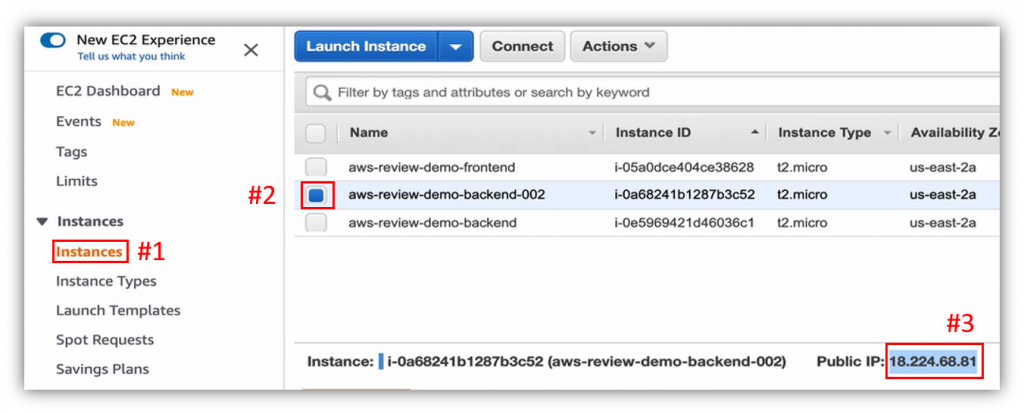The height and width of the screenshot is (414, 1024).
Task: Open the Launch Instance dropdown arrow
Action: 456,46
